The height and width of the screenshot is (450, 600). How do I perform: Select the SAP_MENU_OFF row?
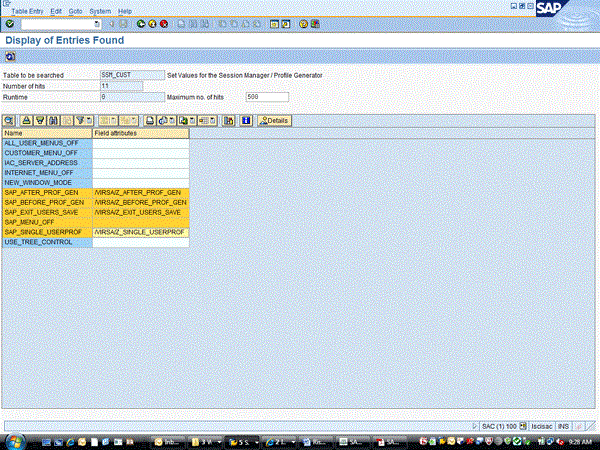[46, 222]
